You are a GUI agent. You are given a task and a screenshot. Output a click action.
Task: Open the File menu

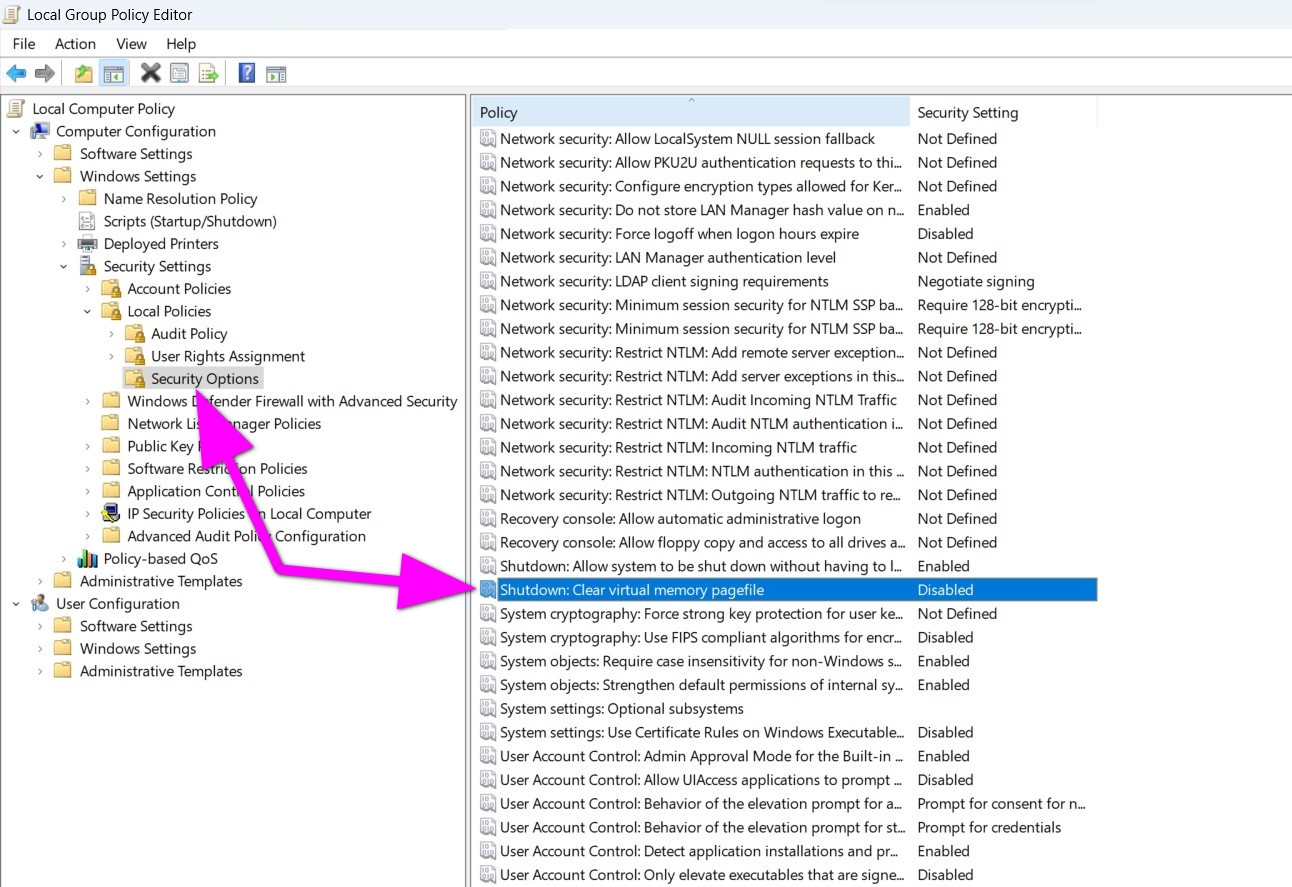(24, 44)
